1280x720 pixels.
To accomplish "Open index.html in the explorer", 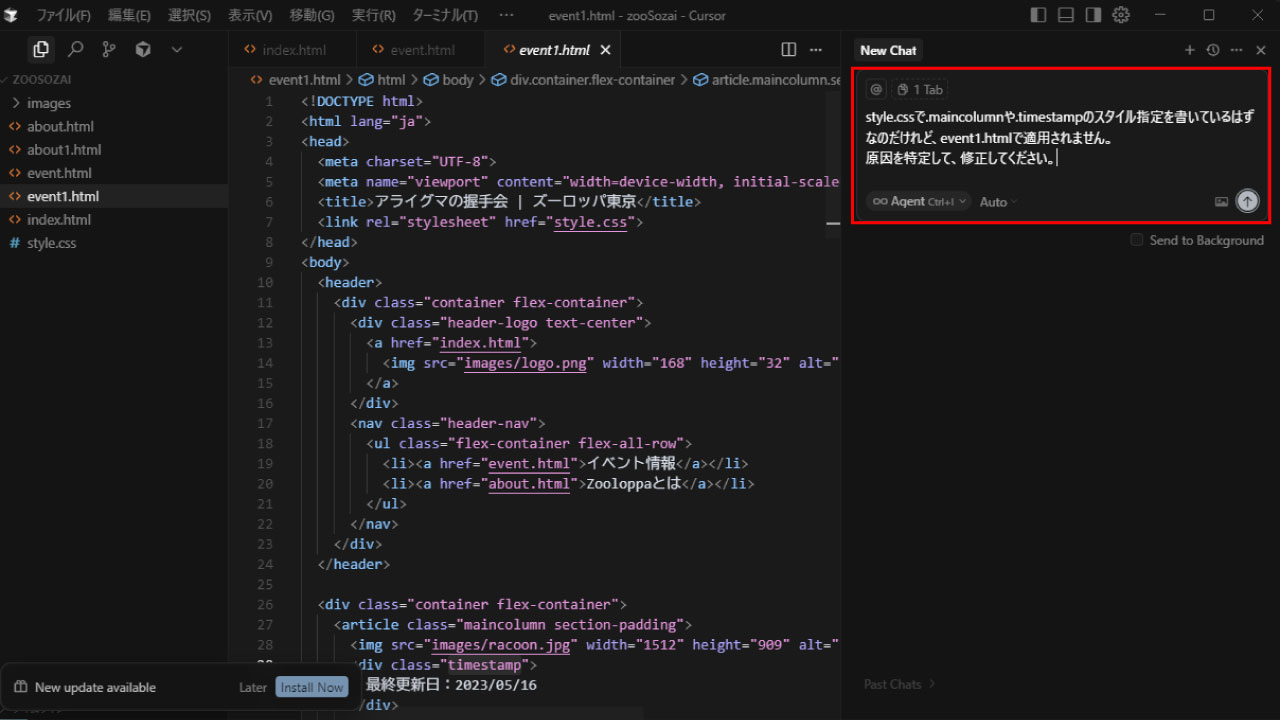I will coord(114,219).
